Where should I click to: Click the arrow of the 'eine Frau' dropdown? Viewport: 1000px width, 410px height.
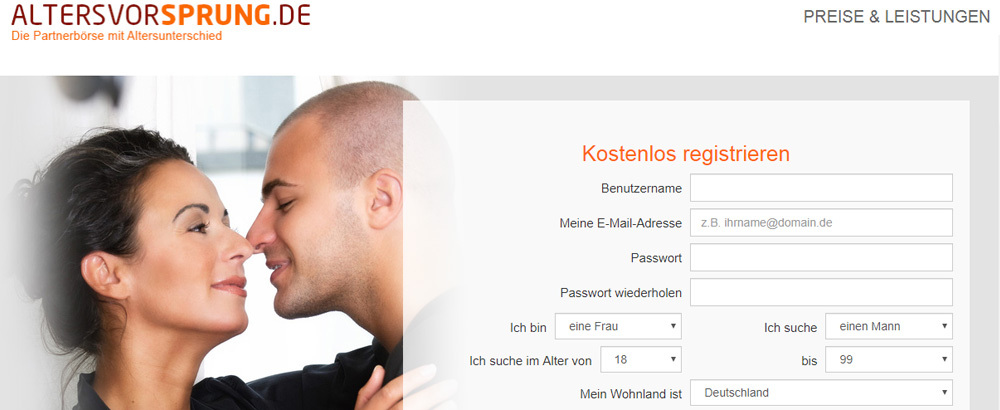[673, 326]
